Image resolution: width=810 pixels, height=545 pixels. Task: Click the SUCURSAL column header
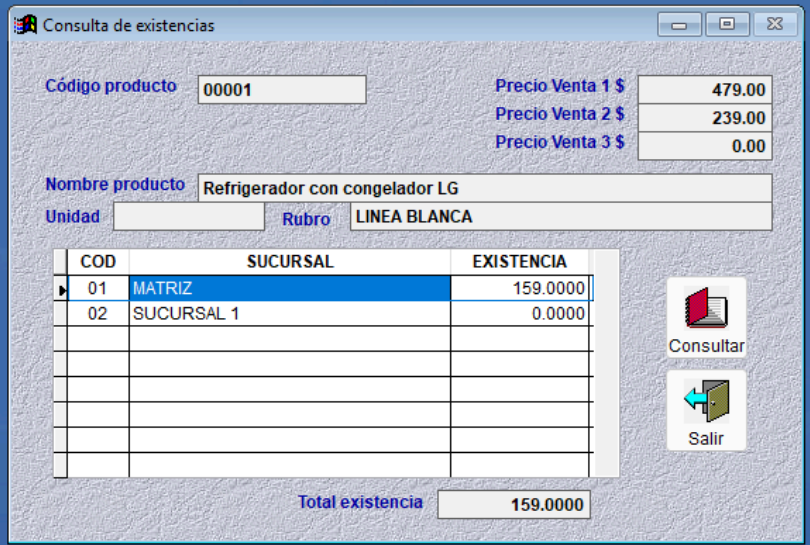pyautogui.click(x=290, y=262)
